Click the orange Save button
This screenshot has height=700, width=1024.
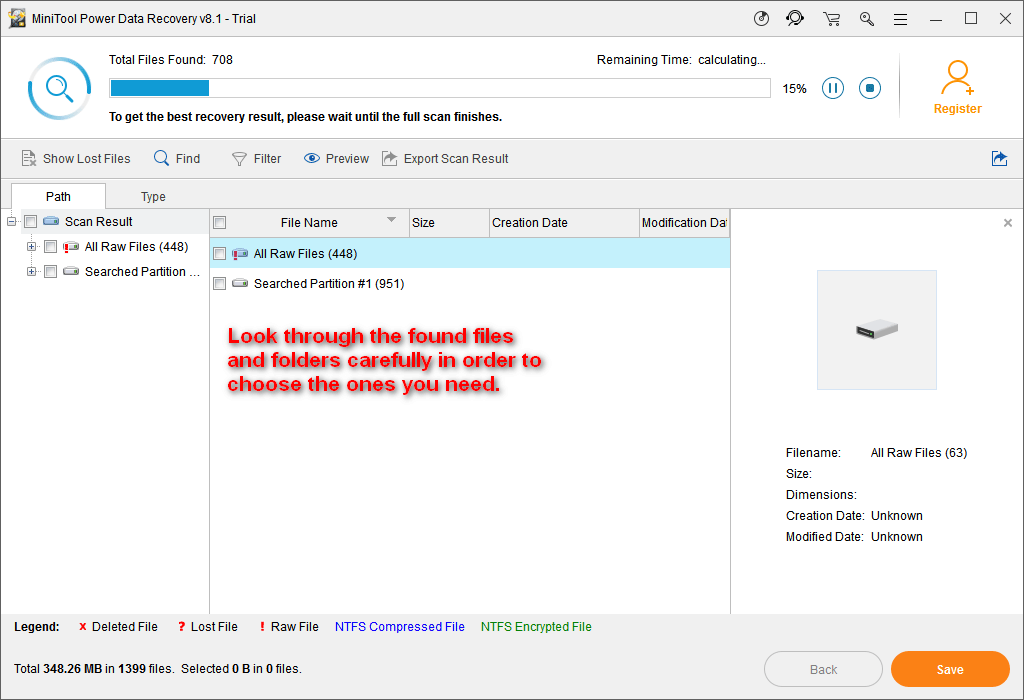(x=950, y=669)
